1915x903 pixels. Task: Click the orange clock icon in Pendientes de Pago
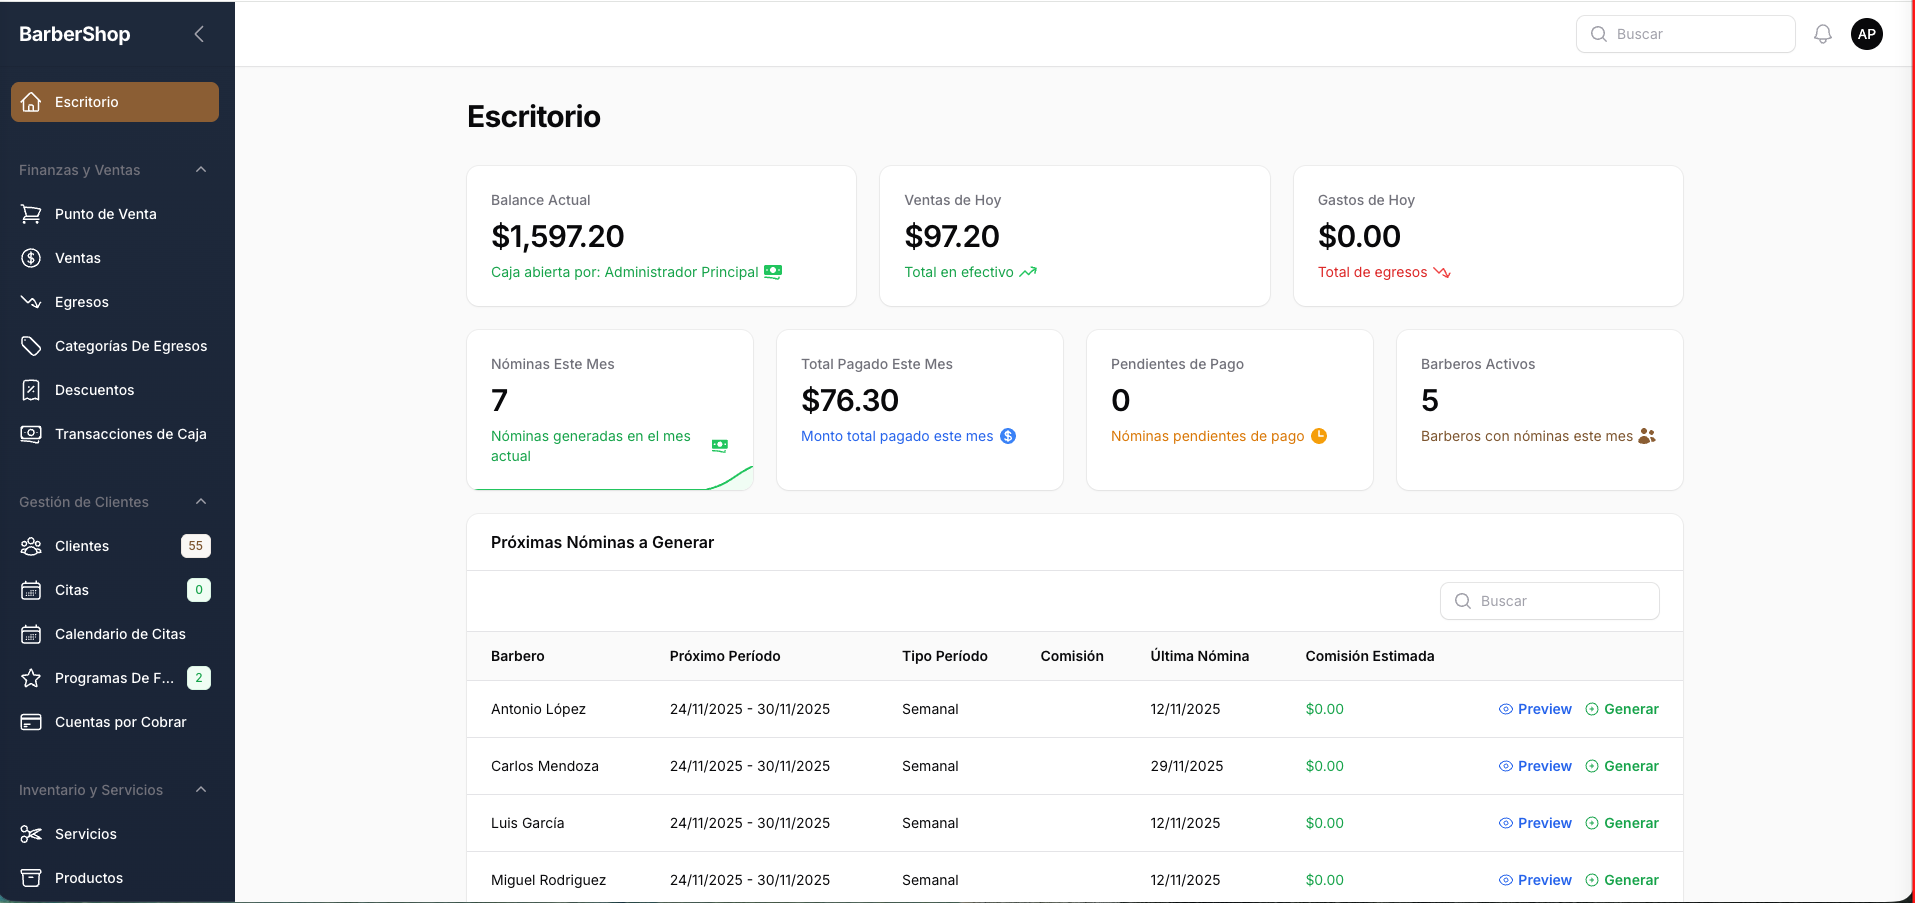pos(1319,436)
